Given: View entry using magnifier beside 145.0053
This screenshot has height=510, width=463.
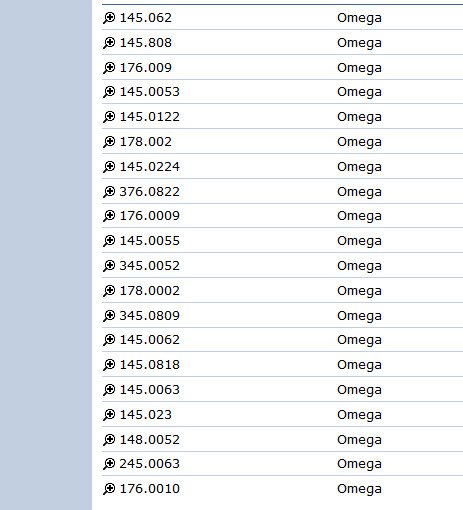Looking at the screenshot, I should (109, 92).
